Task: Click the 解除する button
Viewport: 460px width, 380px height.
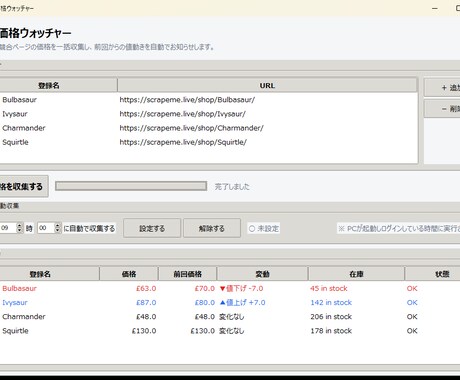Action: point(212,228)
